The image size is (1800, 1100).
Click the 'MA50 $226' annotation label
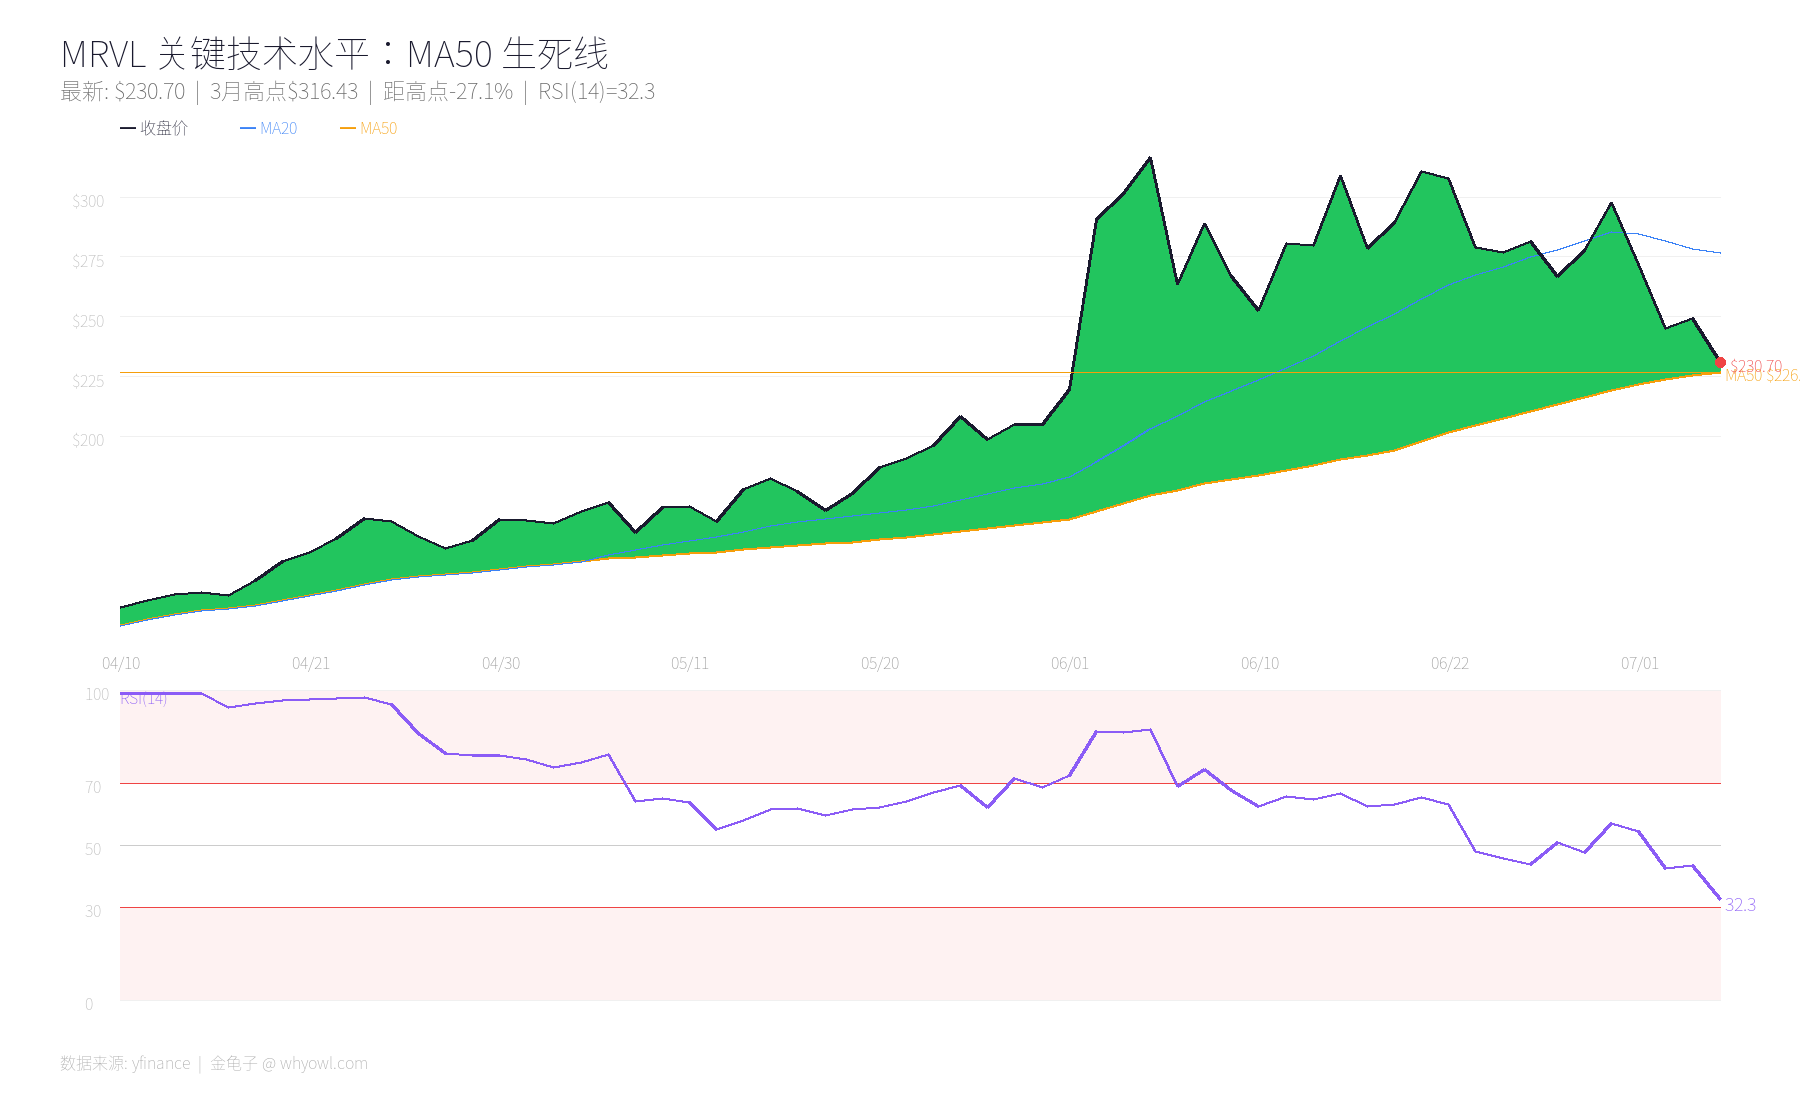1762,376
